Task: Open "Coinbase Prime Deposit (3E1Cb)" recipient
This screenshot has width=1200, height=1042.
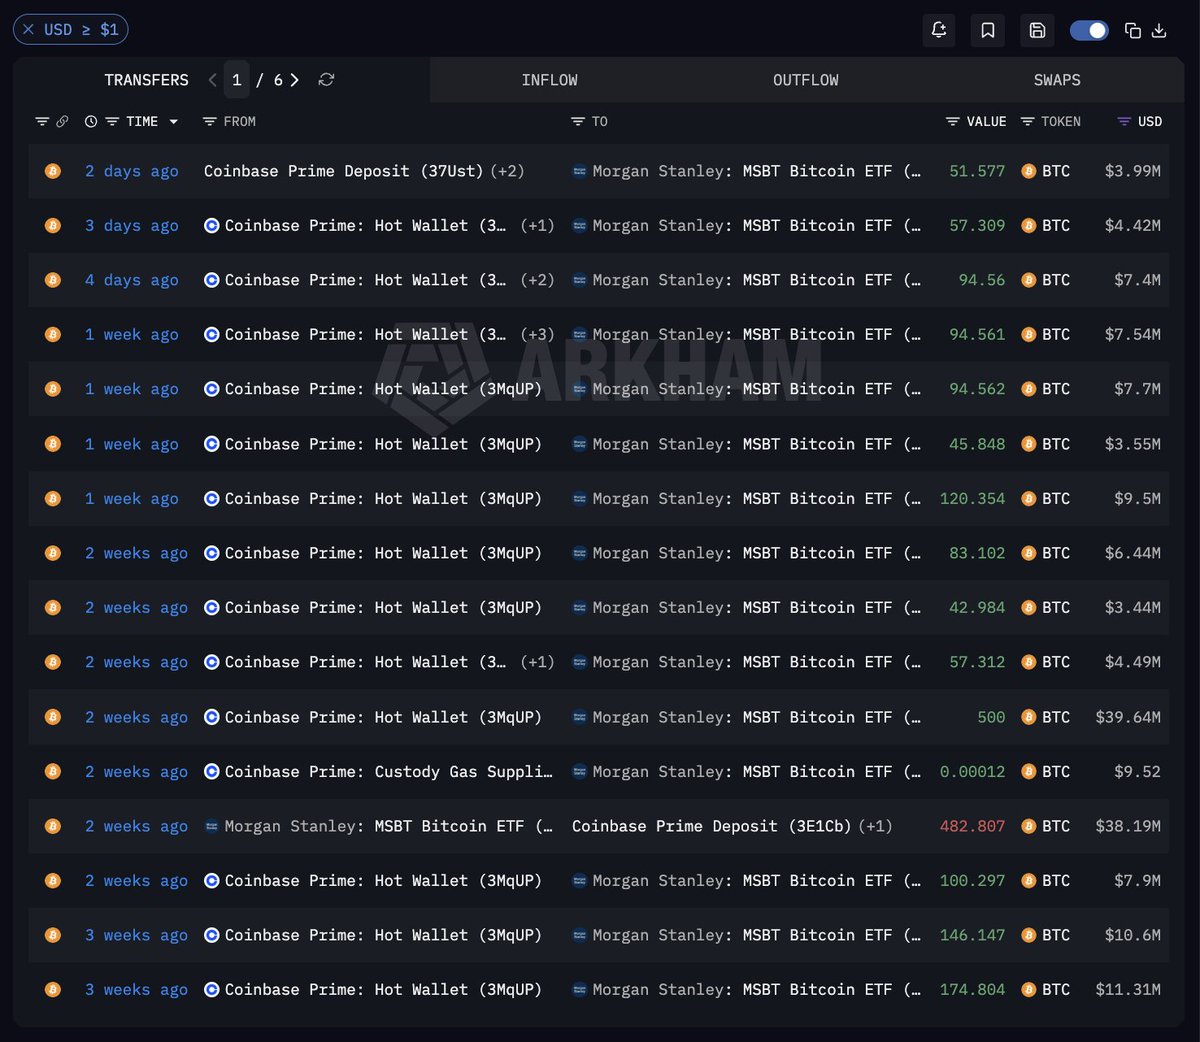Action: coord(711,826)
